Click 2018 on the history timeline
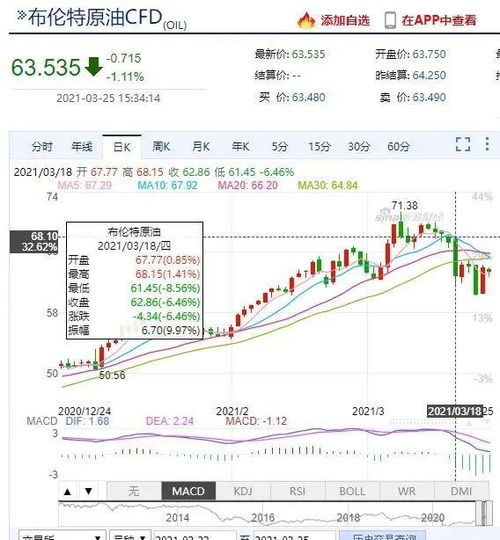 (x=348, y=518)
